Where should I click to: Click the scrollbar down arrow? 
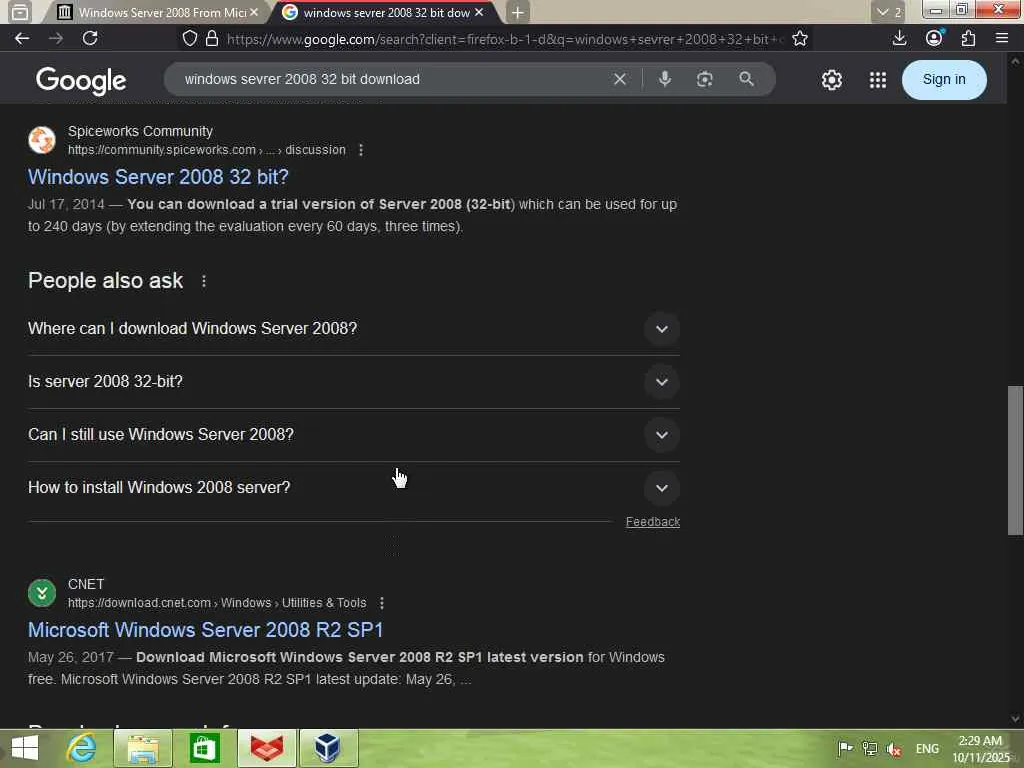click(1015, 718)
